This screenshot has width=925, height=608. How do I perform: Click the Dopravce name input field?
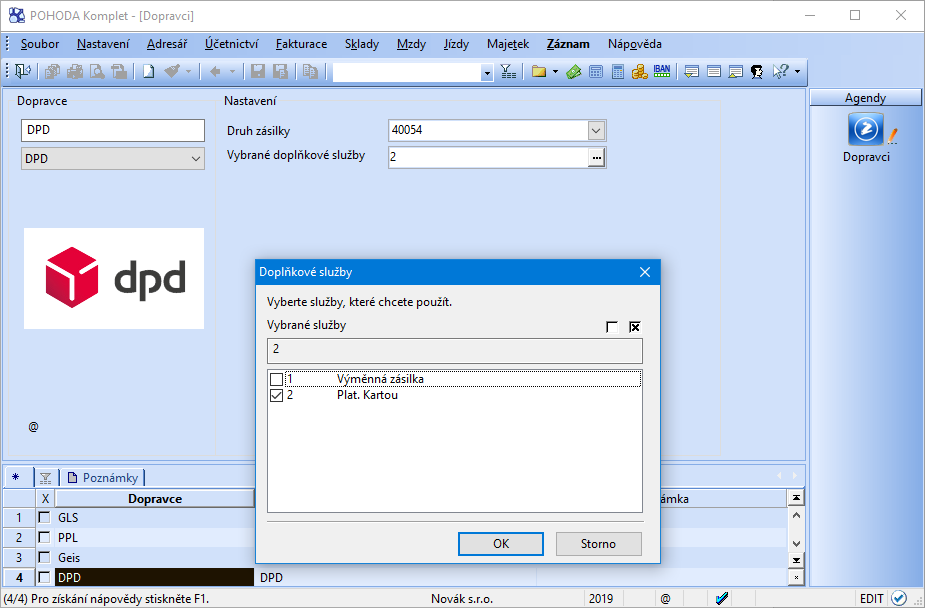point(113,130)
